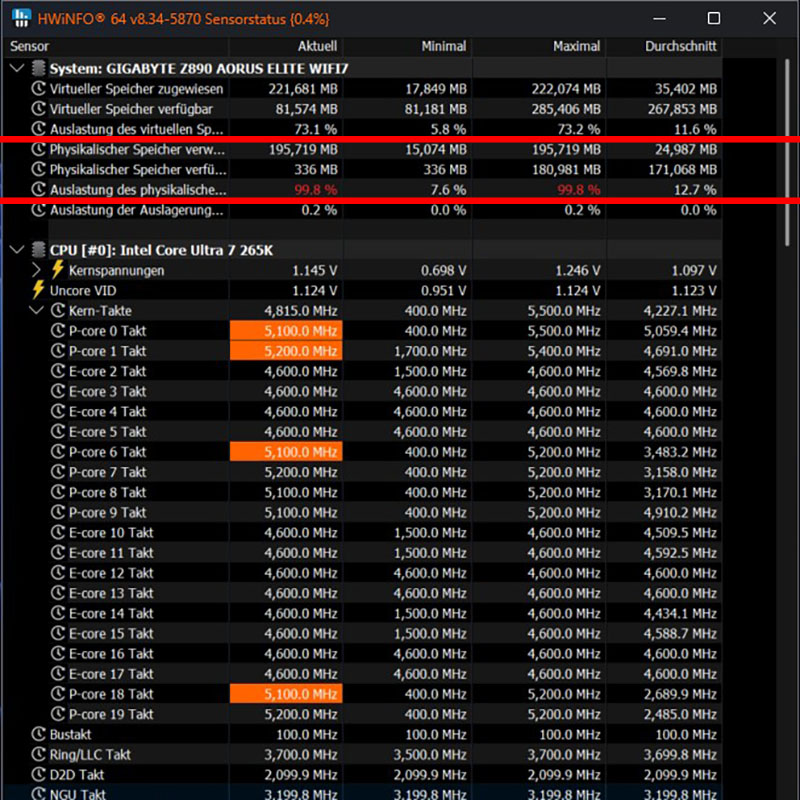800x800 pixels.
Task: Click clock icon of Physikalischer Speicher verw...
Action: point(38,149)
